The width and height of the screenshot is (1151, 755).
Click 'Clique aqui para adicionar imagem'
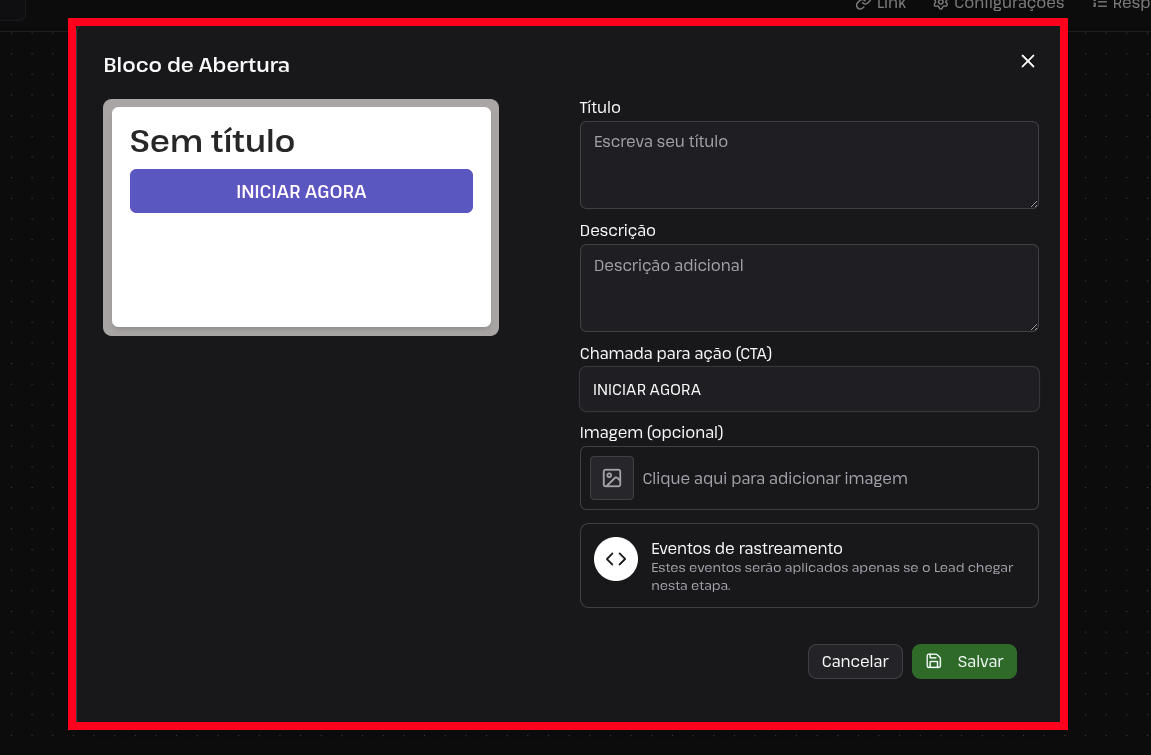tap(774, 478)
